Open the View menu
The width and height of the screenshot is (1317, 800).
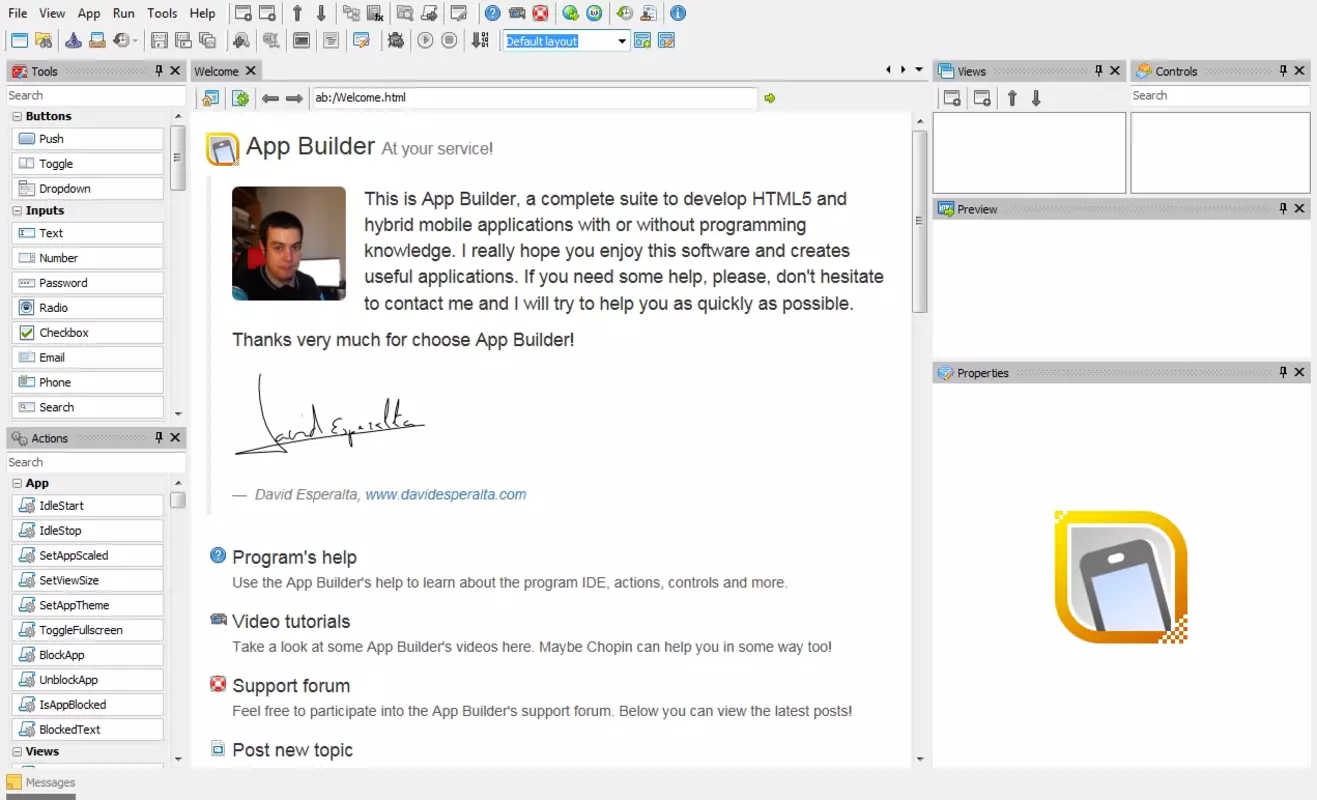[x=52, y=14]
